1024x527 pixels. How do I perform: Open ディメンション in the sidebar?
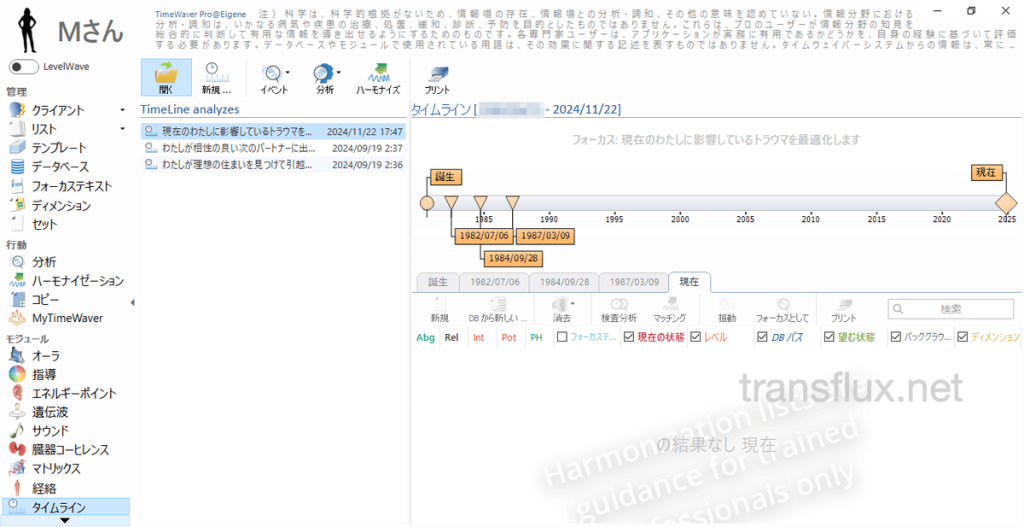tap(61, 206)
